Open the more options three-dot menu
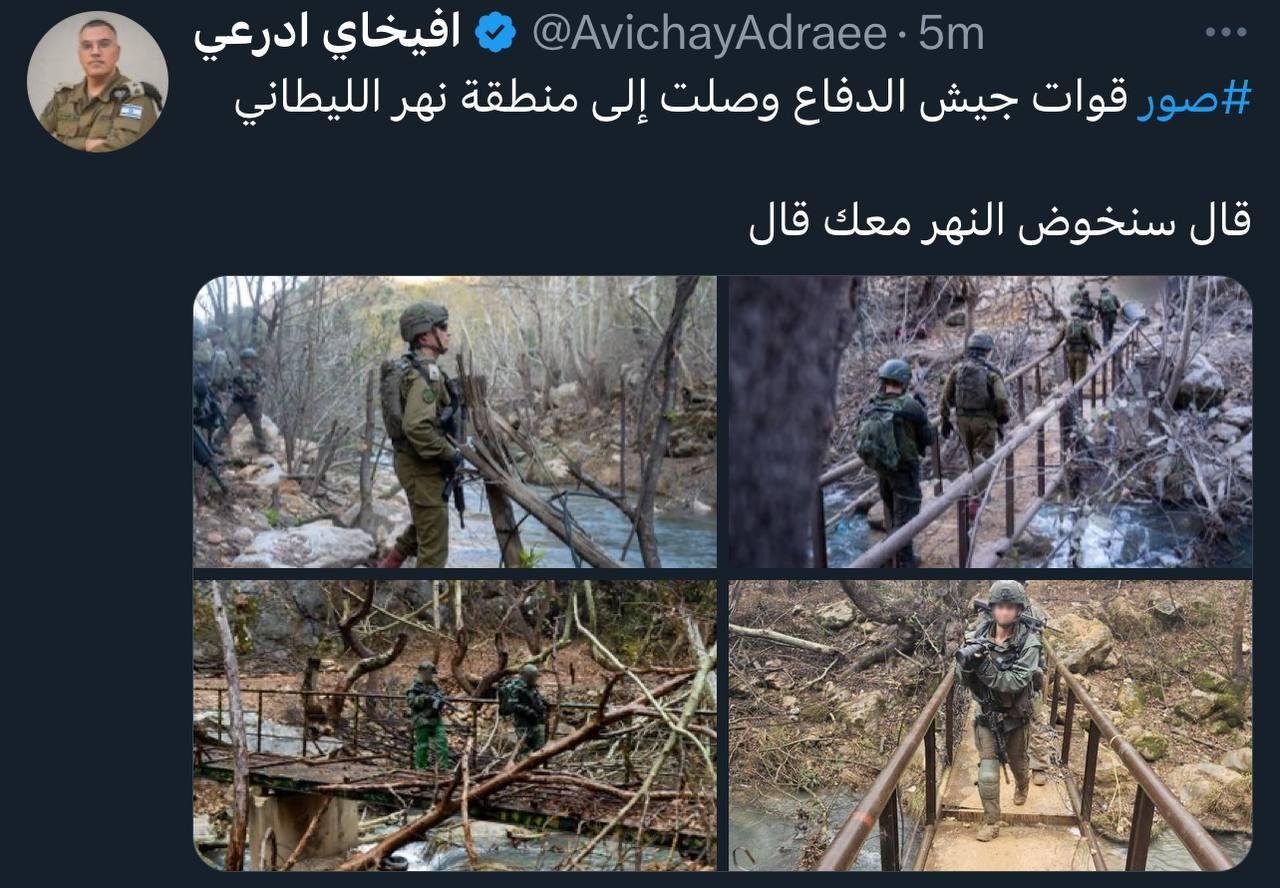Image resolution: width=1280 pixels, height=888 pixels. [x=1225, y=33]
